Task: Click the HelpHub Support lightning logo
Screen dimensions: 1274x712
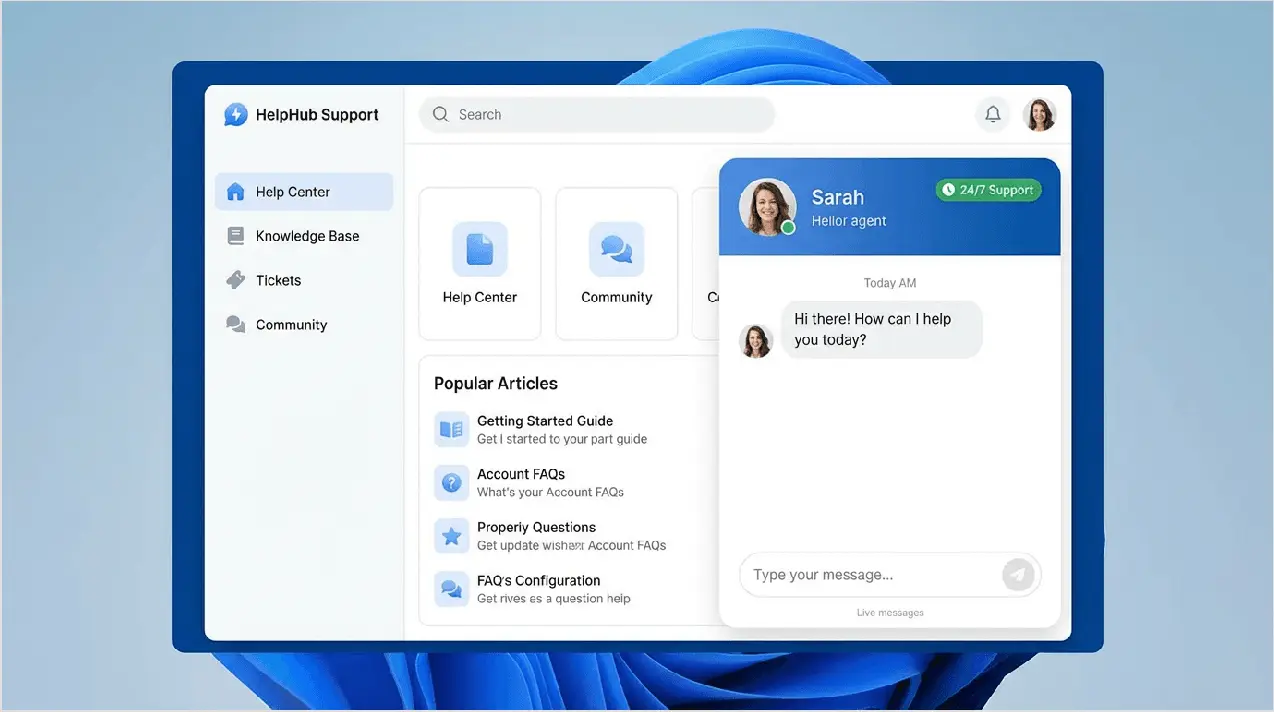Action: (x=235, y=115)
